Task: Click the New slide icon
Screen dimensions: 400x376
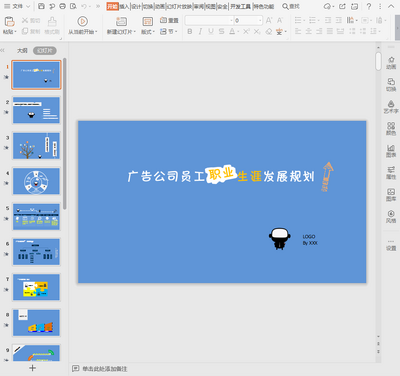Action: pyautogui.click(x=121, y=21)
